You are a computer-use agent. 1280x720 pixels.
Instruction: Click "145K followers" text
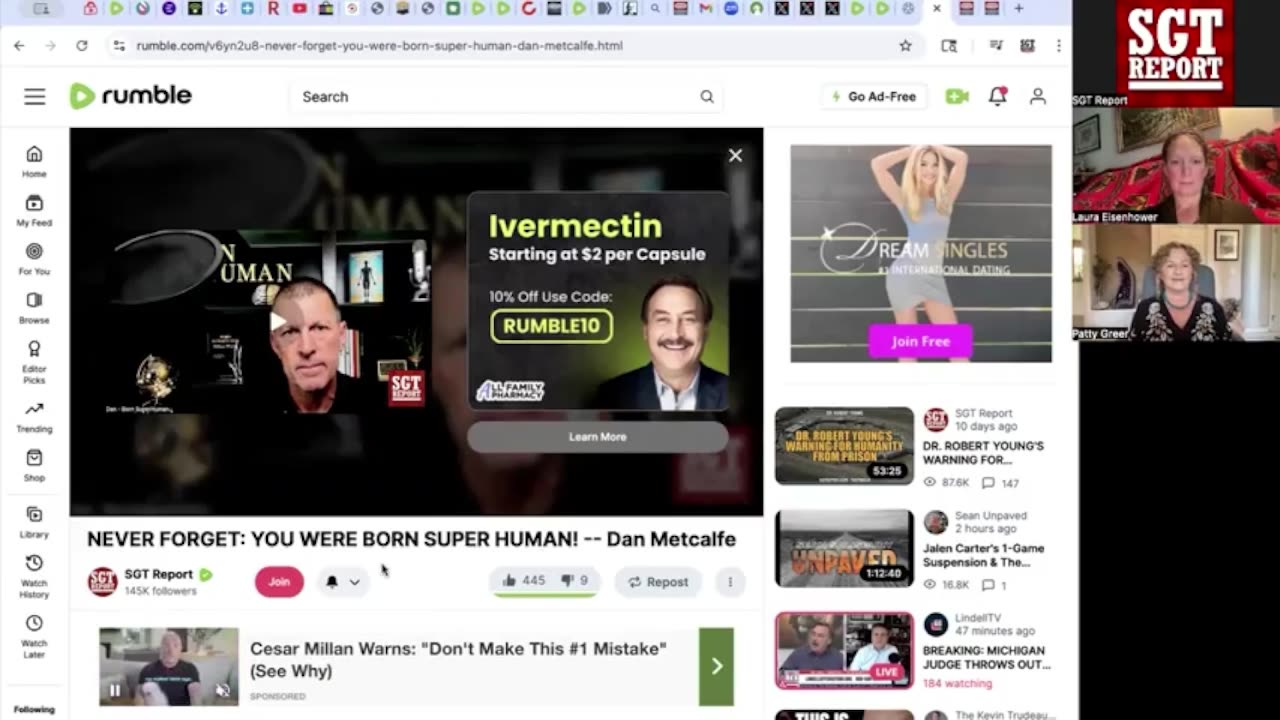(x=160, y=591)
